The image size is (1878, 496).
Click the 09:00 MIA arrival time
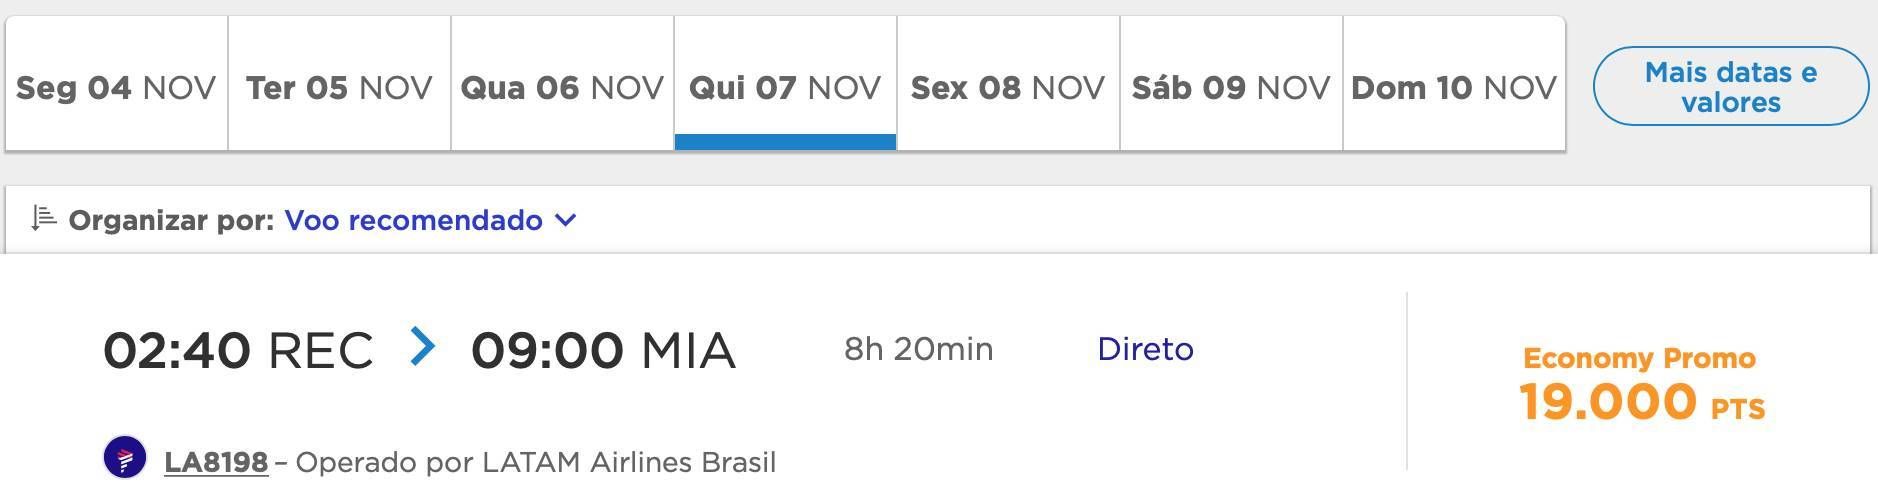(x=603, y=350)
